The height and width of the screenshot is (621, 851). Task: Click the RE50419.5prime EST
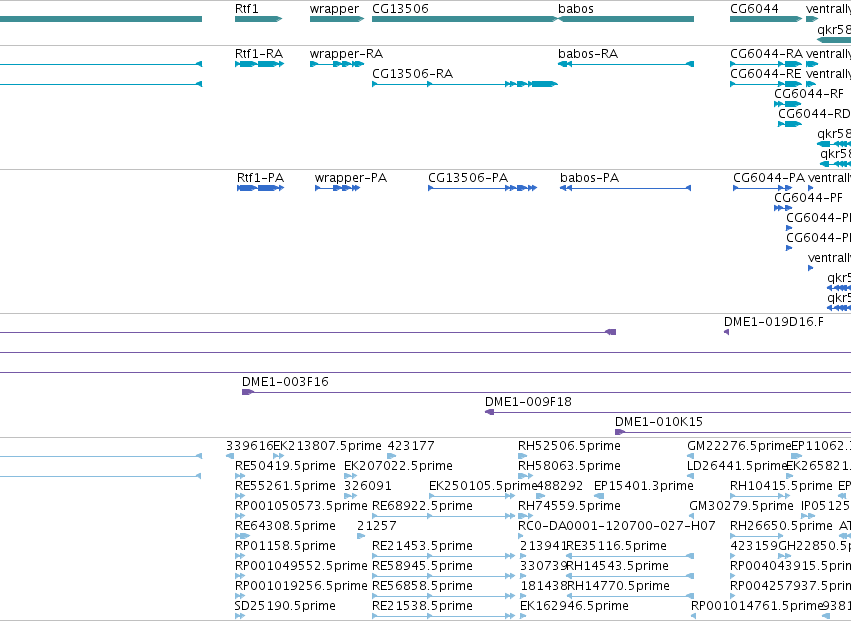click(240, 477)
